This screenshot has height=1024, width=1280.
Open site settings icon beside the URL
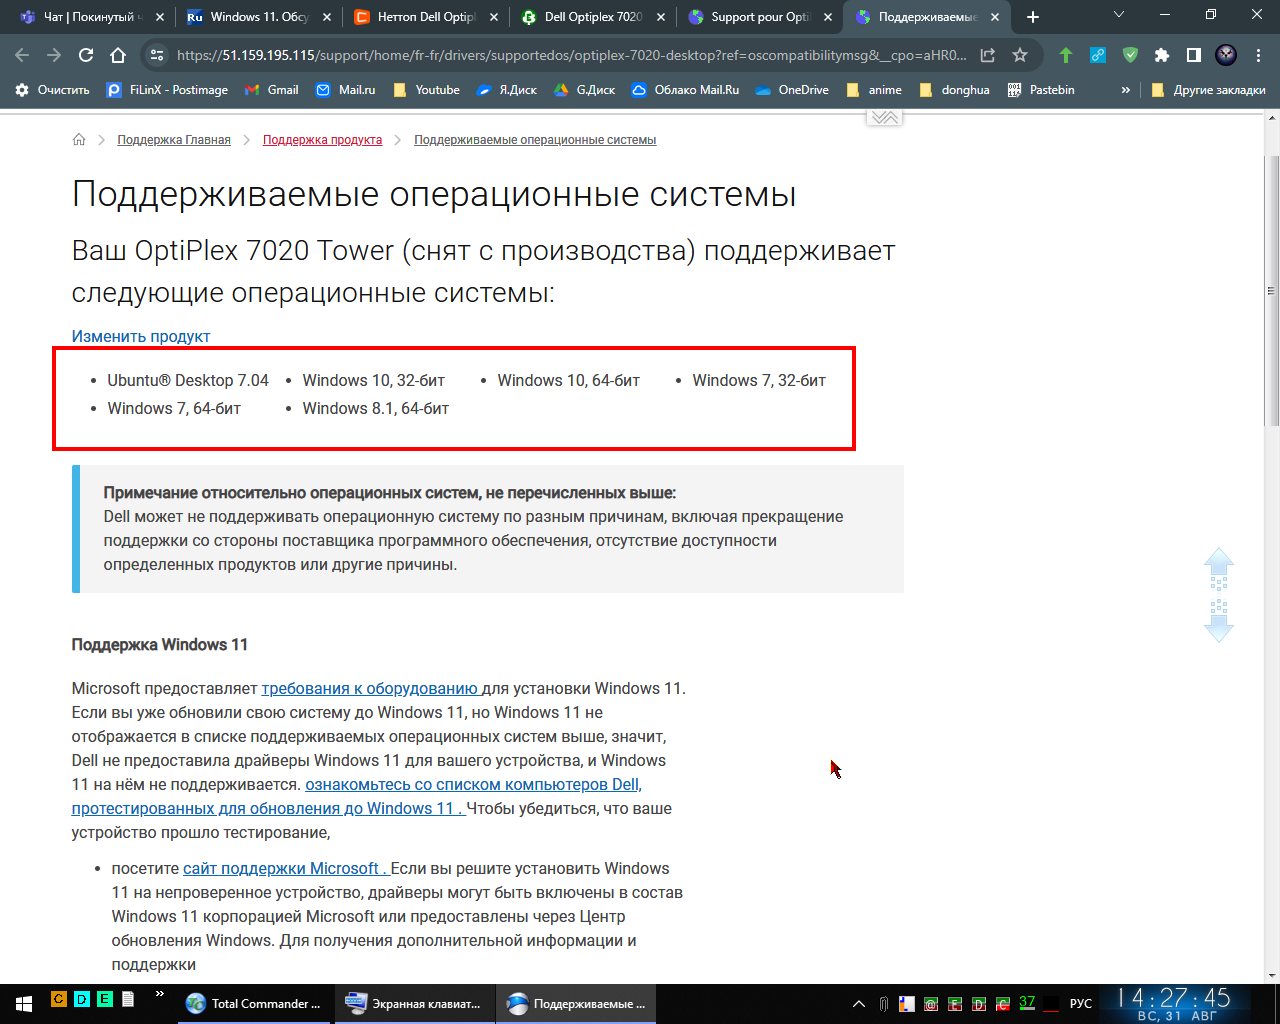click(x=155, y=56)
